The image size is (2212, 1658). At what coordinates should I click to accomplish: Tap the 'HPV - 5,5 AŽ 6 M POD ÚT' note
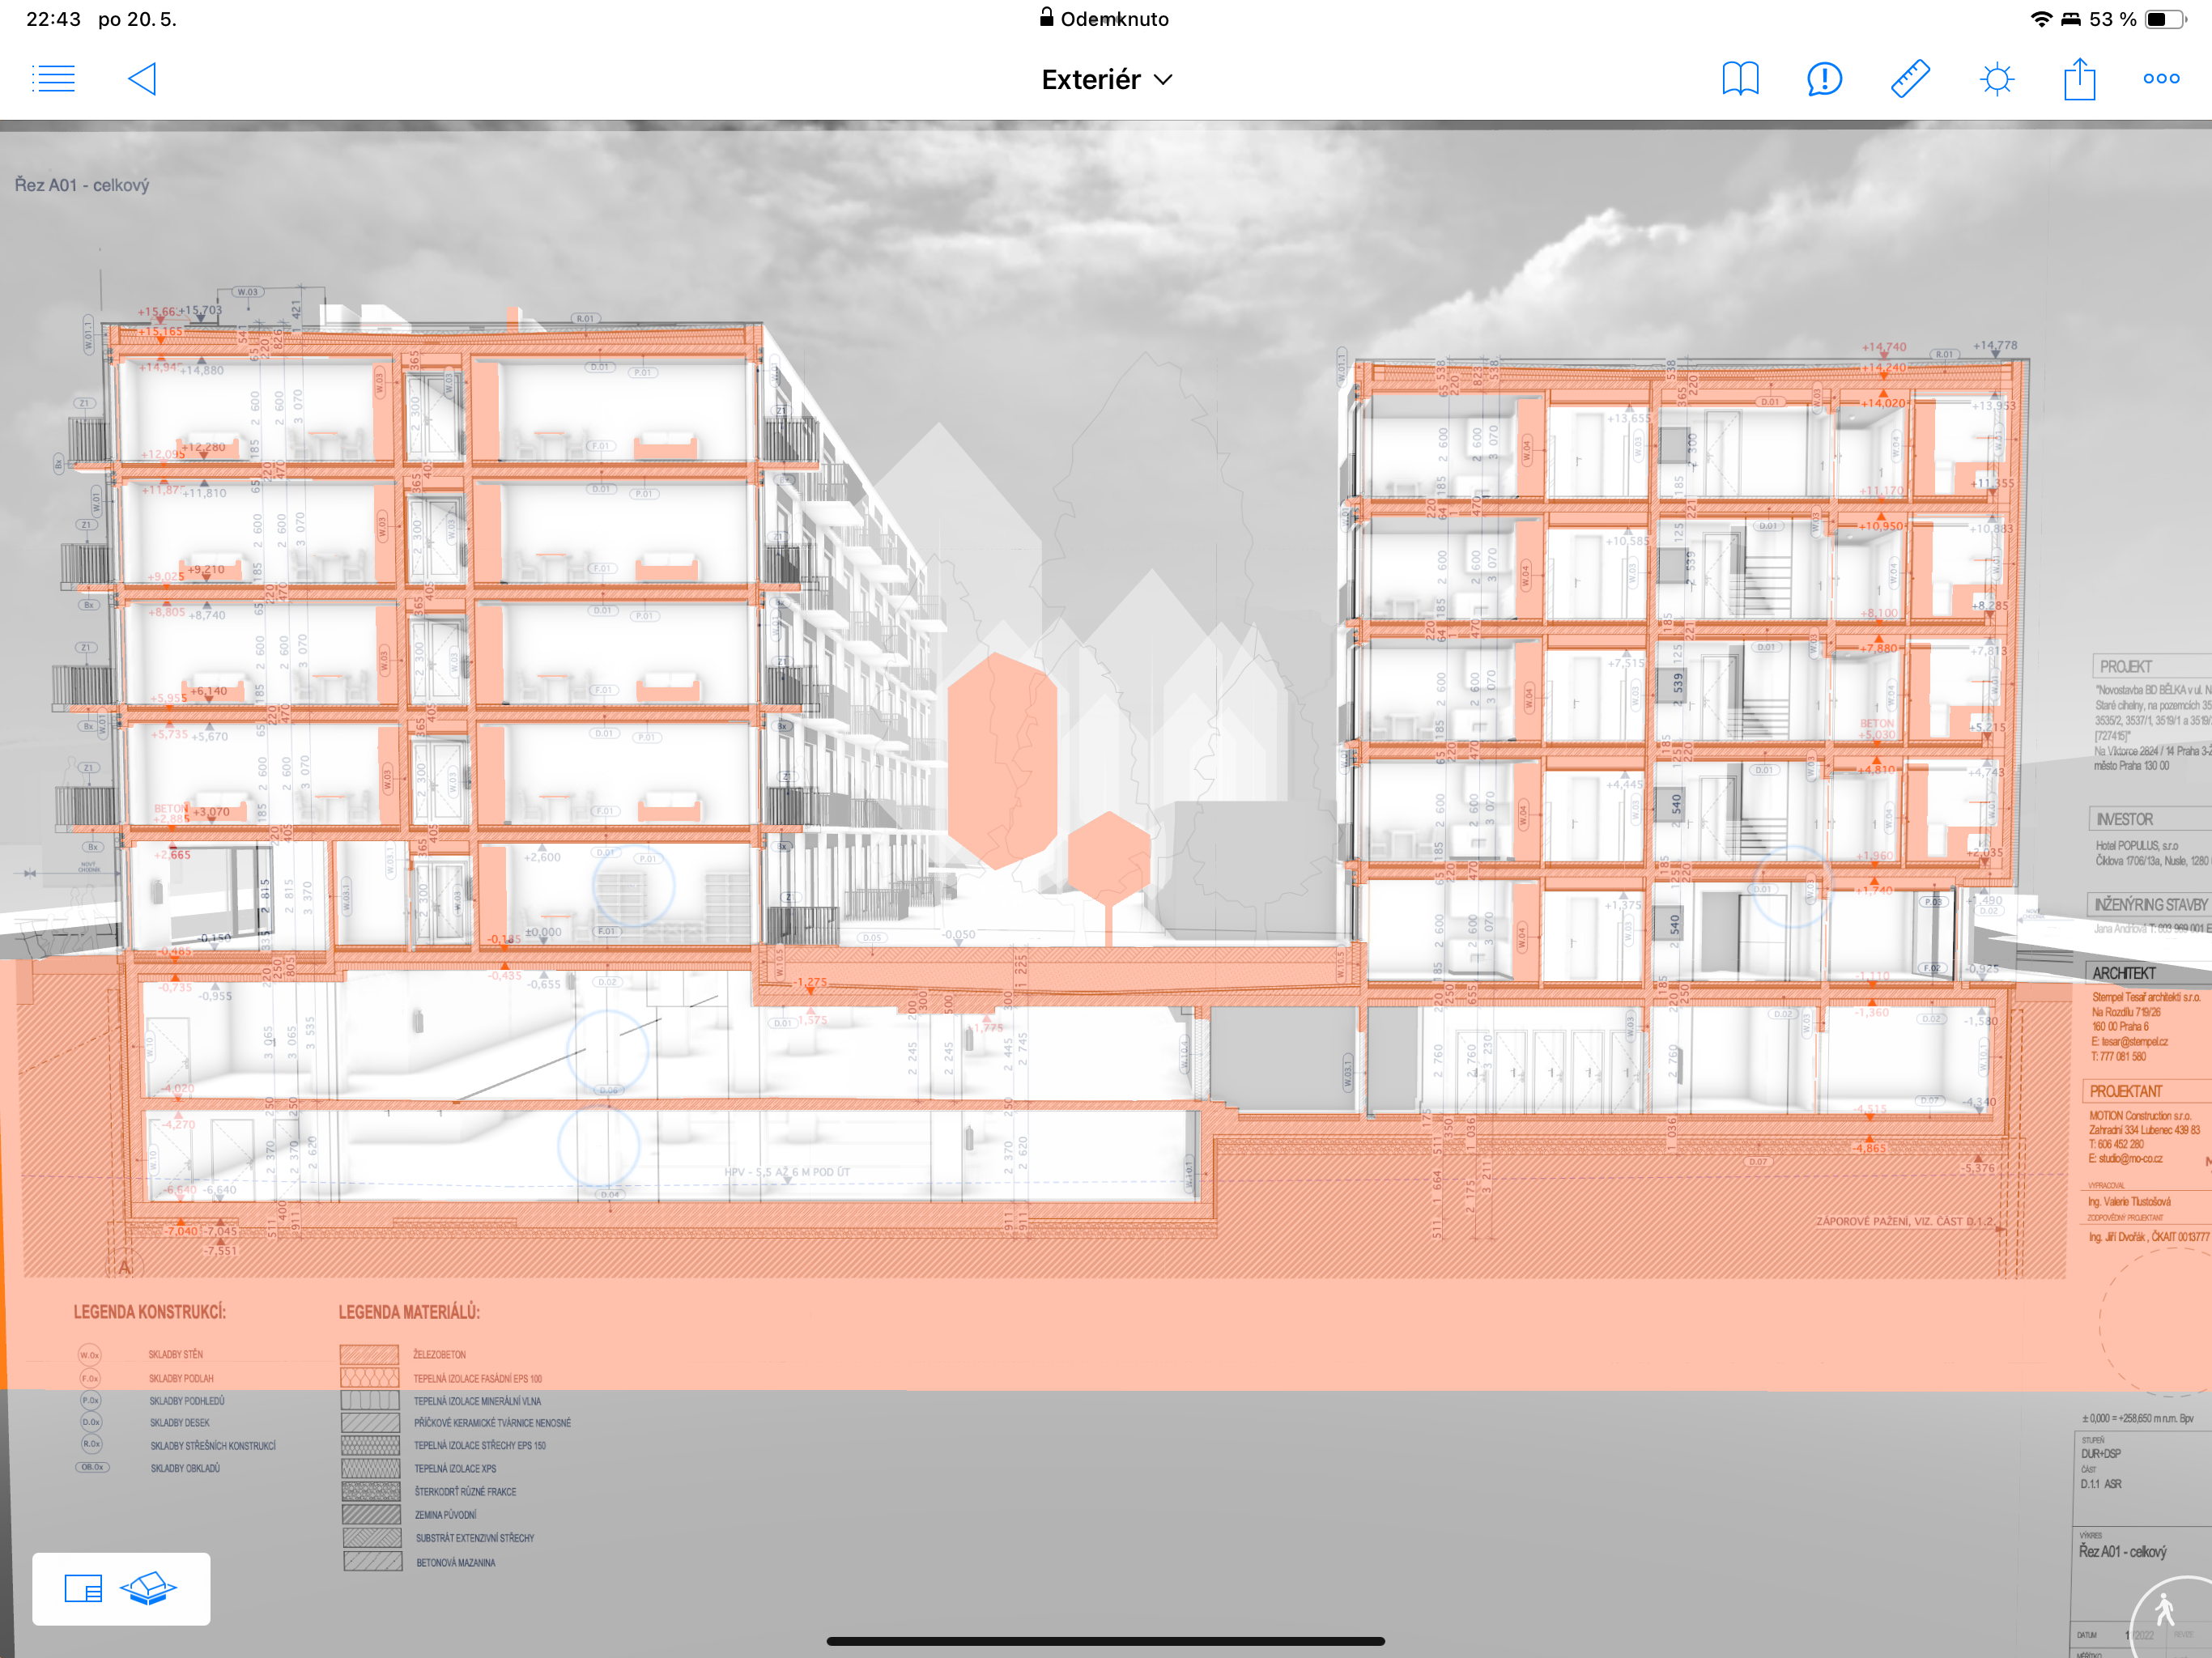click(x=787, y=1172)
